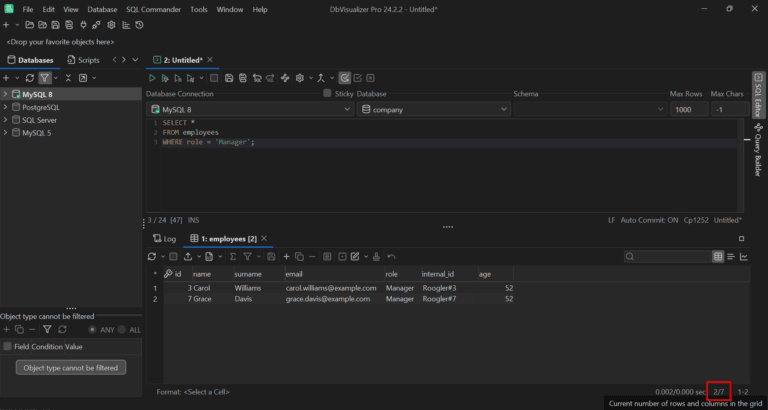
Task: Open the Log tab in results
Action: point(164,239)
